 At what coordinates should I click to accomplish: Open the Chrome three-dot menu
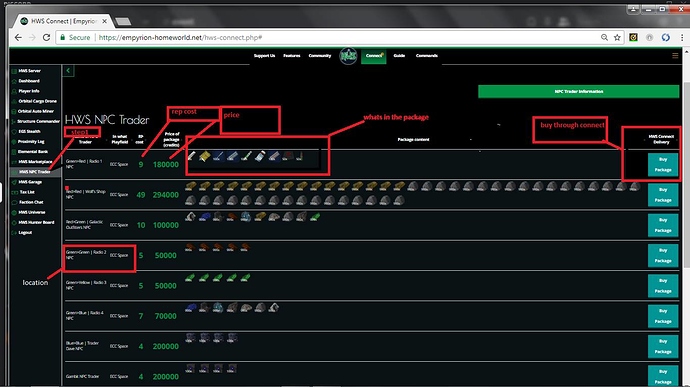pyautogui.click(x=682, y=37)
